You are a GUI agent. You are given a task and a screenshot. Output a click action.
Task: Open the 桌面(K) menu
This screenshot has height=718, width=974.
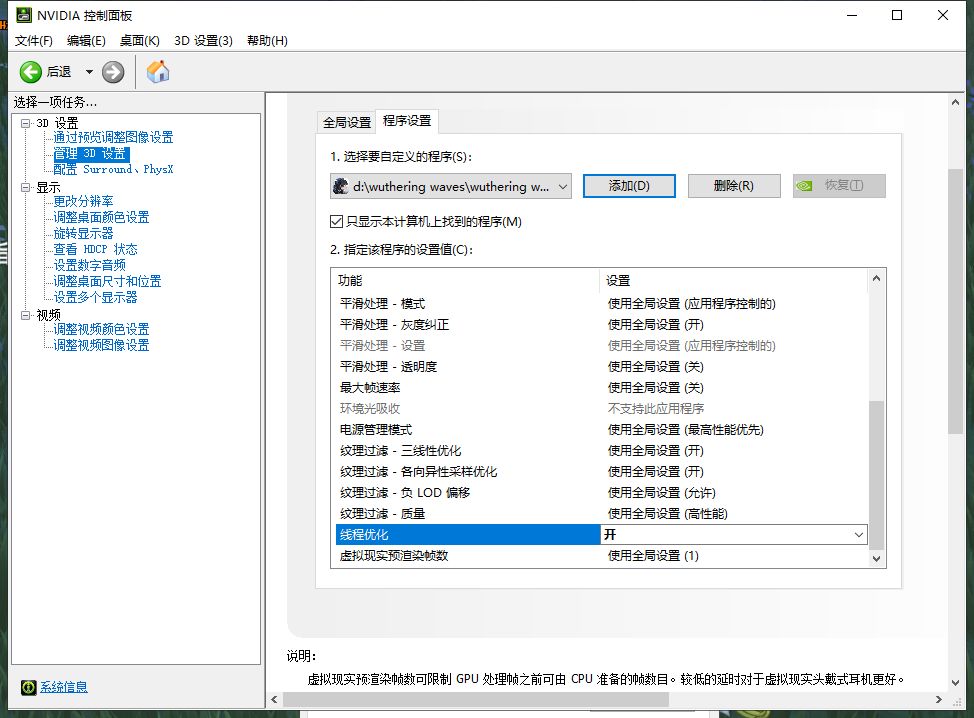click(x=140, y=40)
